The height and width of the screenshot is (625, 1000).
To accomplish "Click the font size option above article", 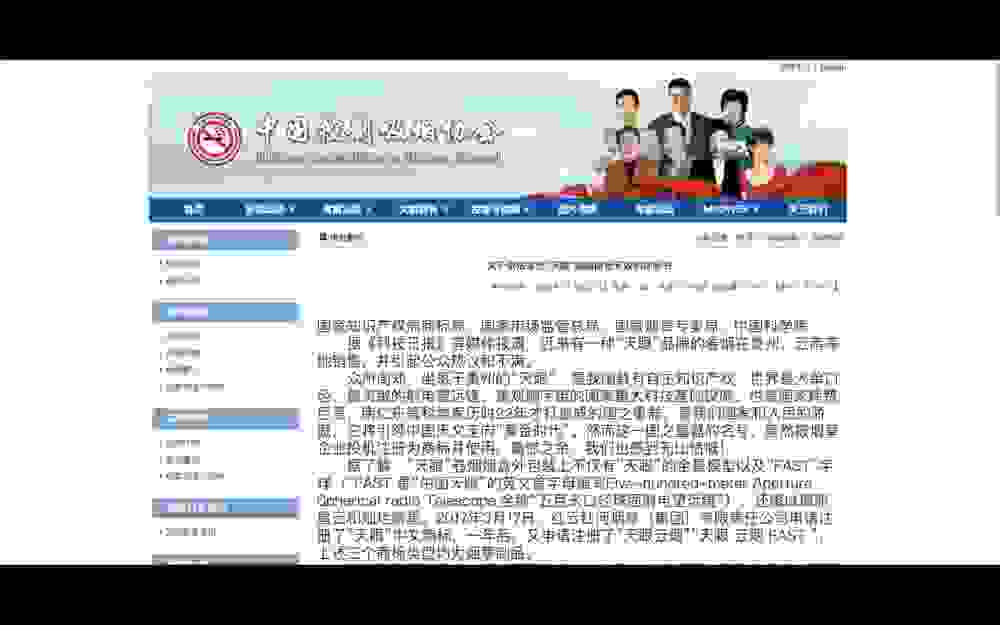I will 712,237.
